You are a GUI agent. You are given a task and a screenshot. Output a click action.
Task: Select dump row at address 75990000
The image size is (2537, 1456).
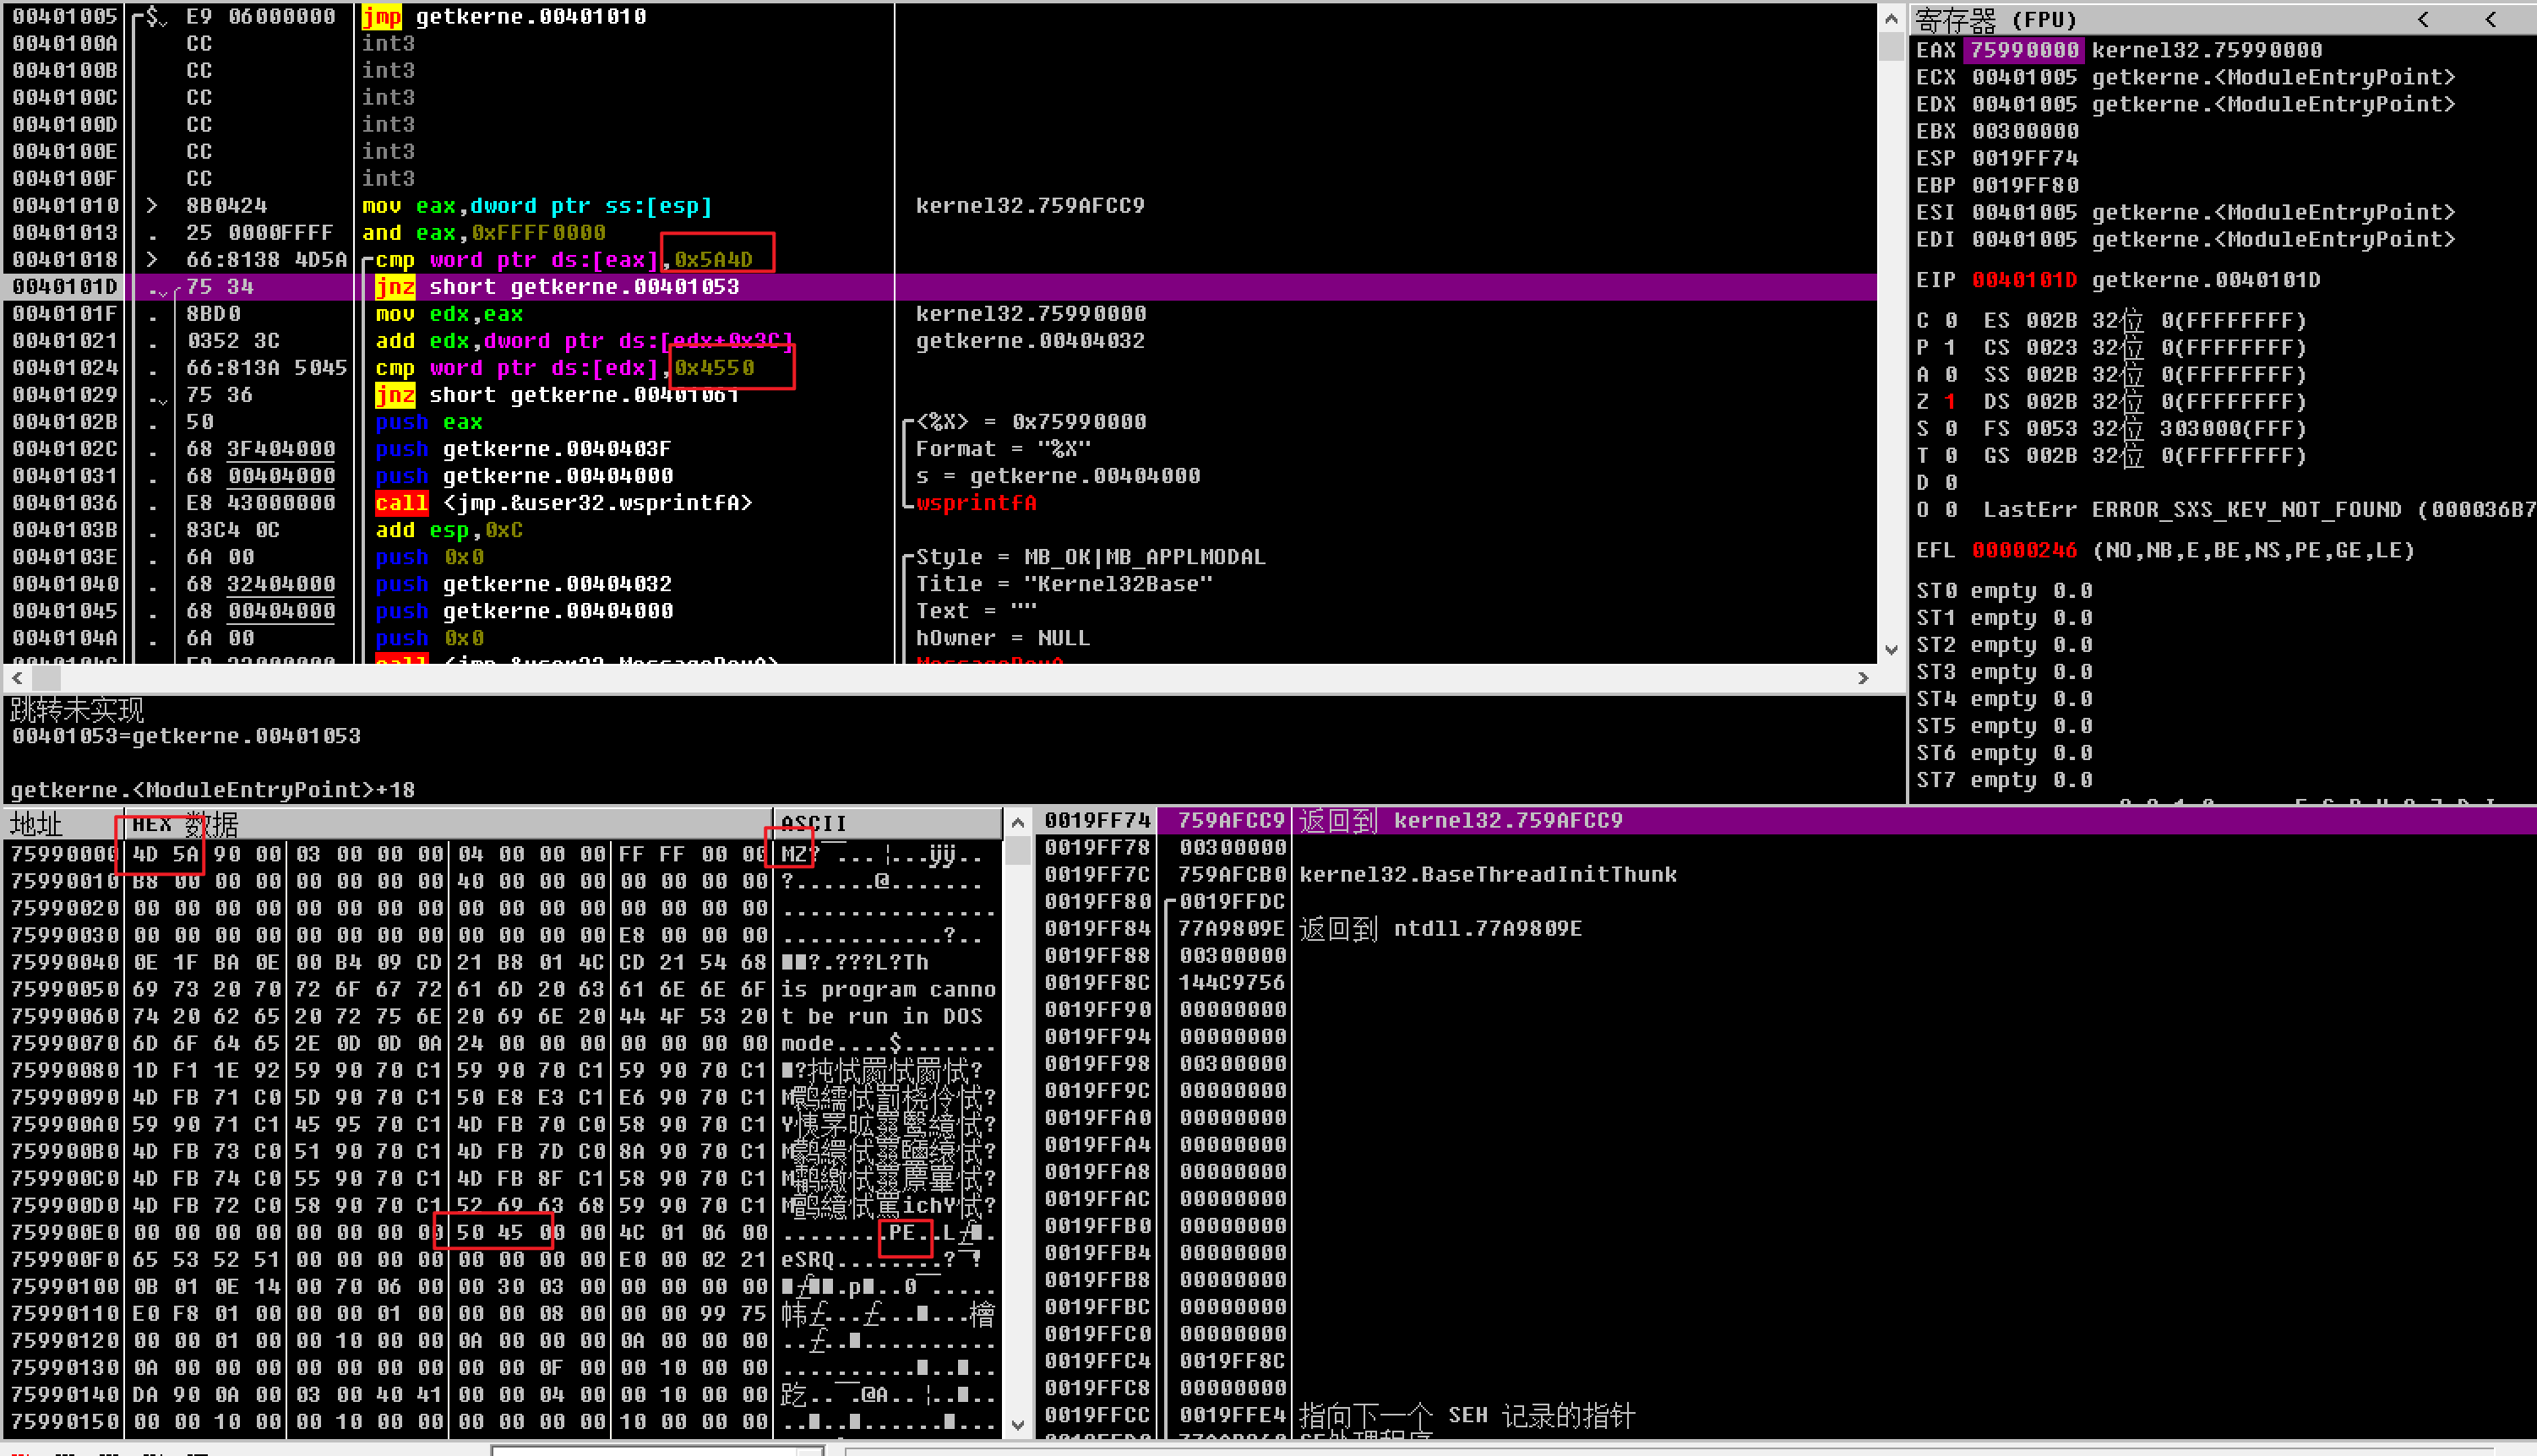click(502, 854)
